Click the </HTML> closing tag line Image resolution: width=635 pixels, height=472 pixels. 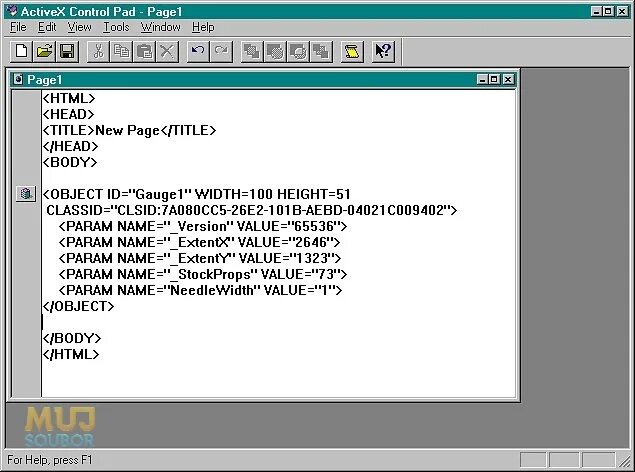[x=71, y=354]
